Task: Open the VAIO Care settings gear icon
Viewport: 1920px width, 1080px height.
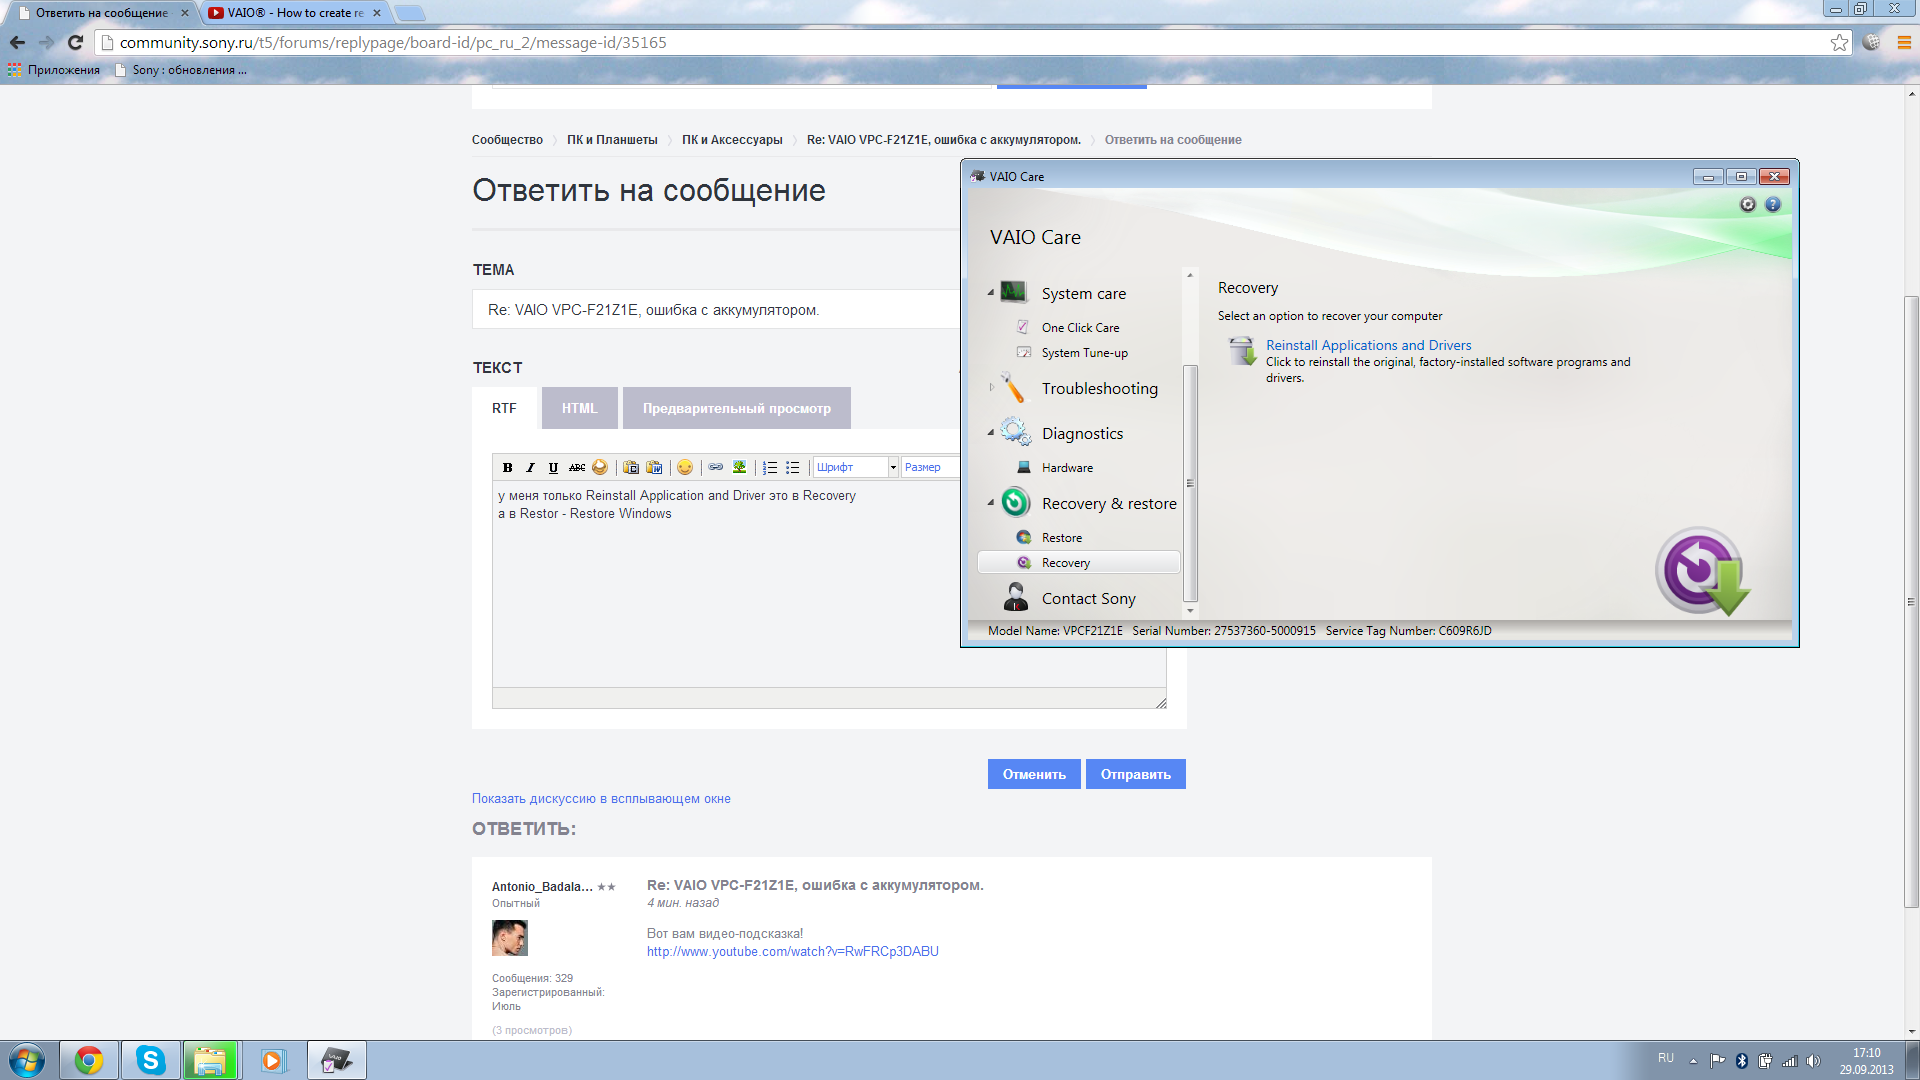Action: point(1748,204)
